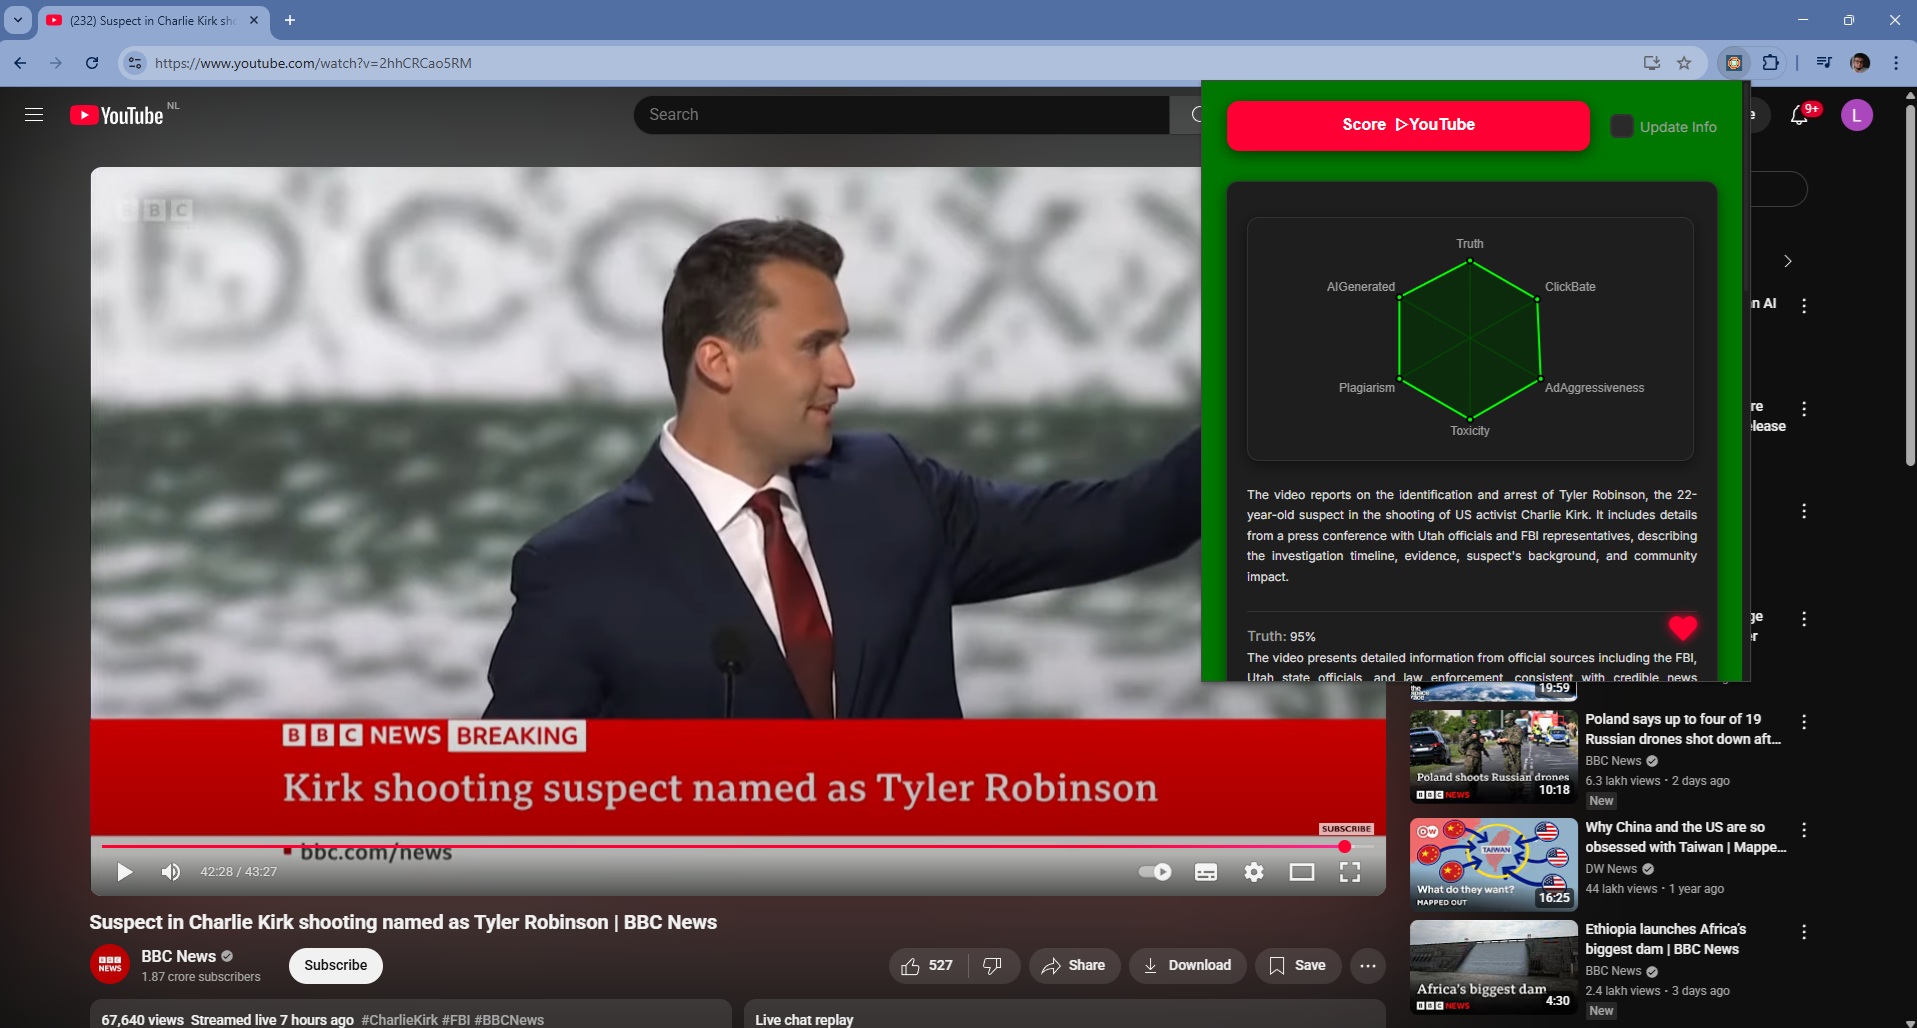Open the media control toolbar icon

pos(1824,63)
